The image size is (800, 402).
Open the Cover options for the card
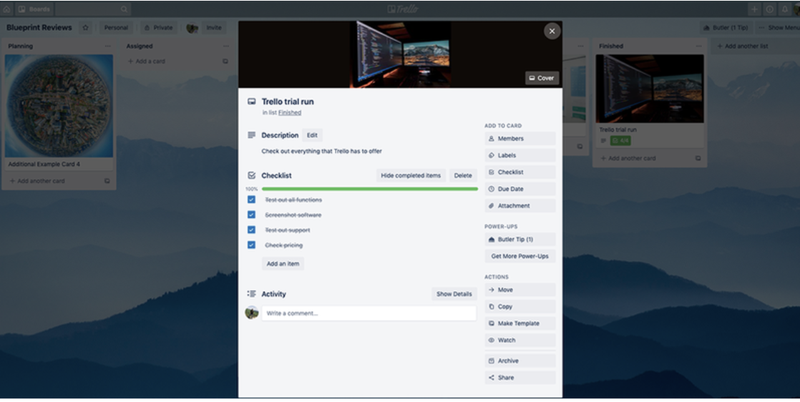(542, 78)
